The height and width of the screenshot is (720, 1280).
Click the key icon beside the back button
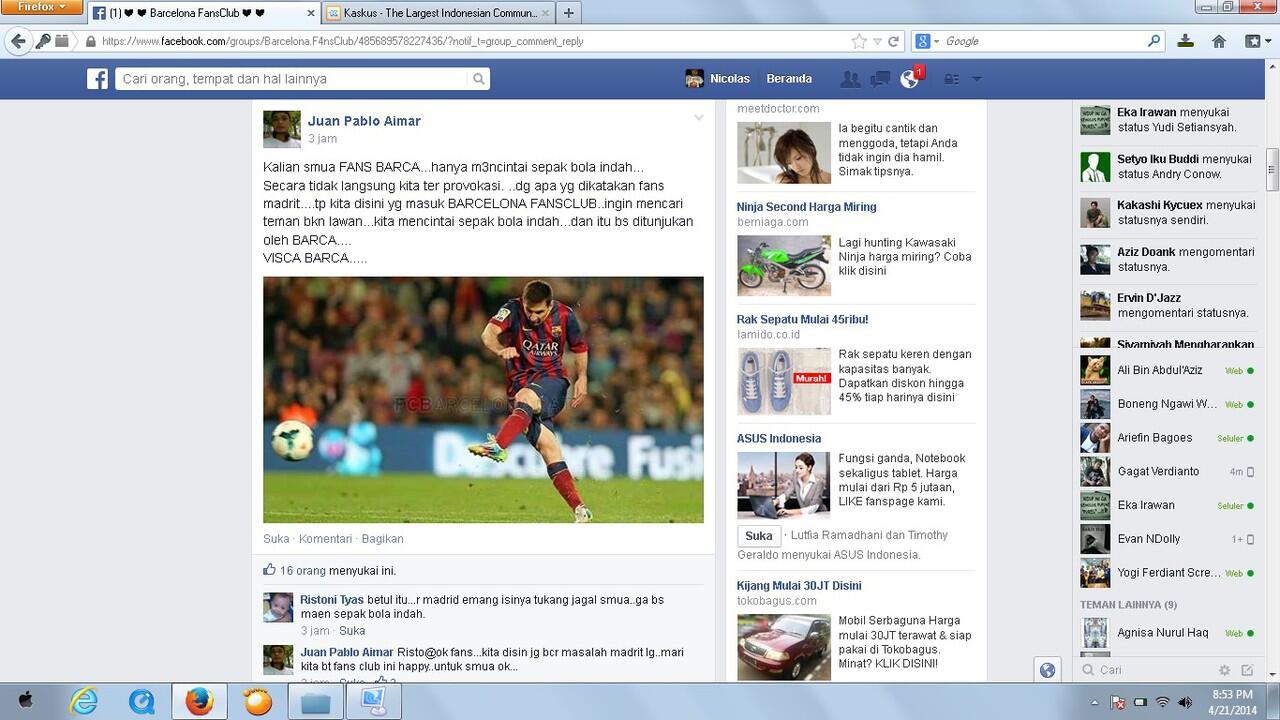click(x=43, y=41)
